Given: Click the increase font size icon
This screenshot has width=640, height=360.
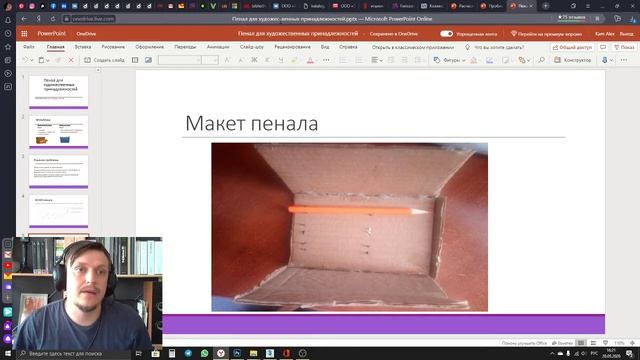Looking at the screenshot, I should pos(227,60).
